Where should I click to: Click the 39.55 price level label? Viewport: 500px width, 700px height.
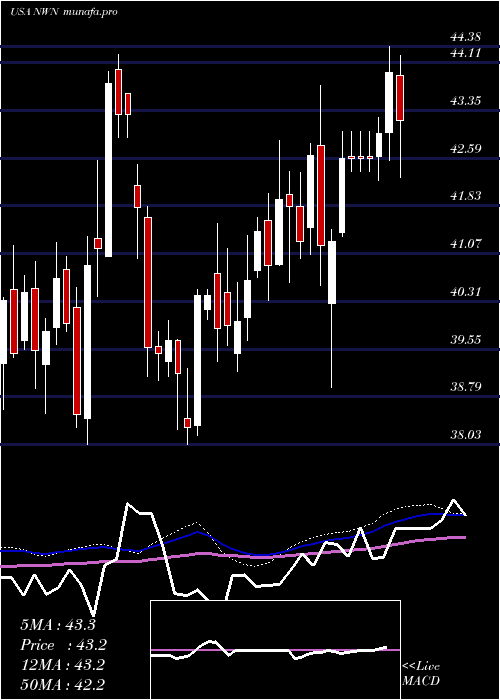click(466, 340)
